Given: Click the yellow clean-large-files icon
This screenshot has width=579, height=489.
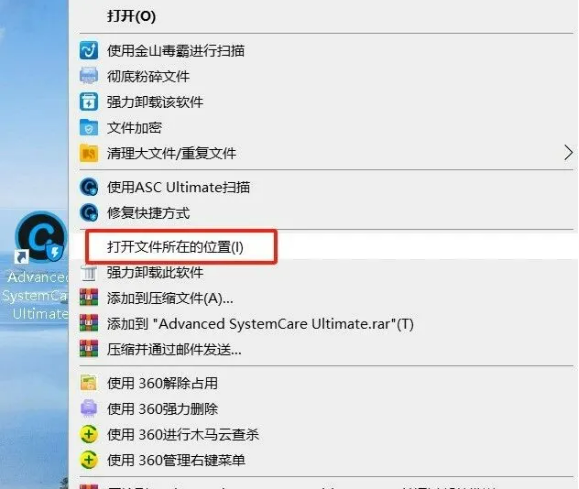Looking at the screenshot, I should tap(89, 153).
